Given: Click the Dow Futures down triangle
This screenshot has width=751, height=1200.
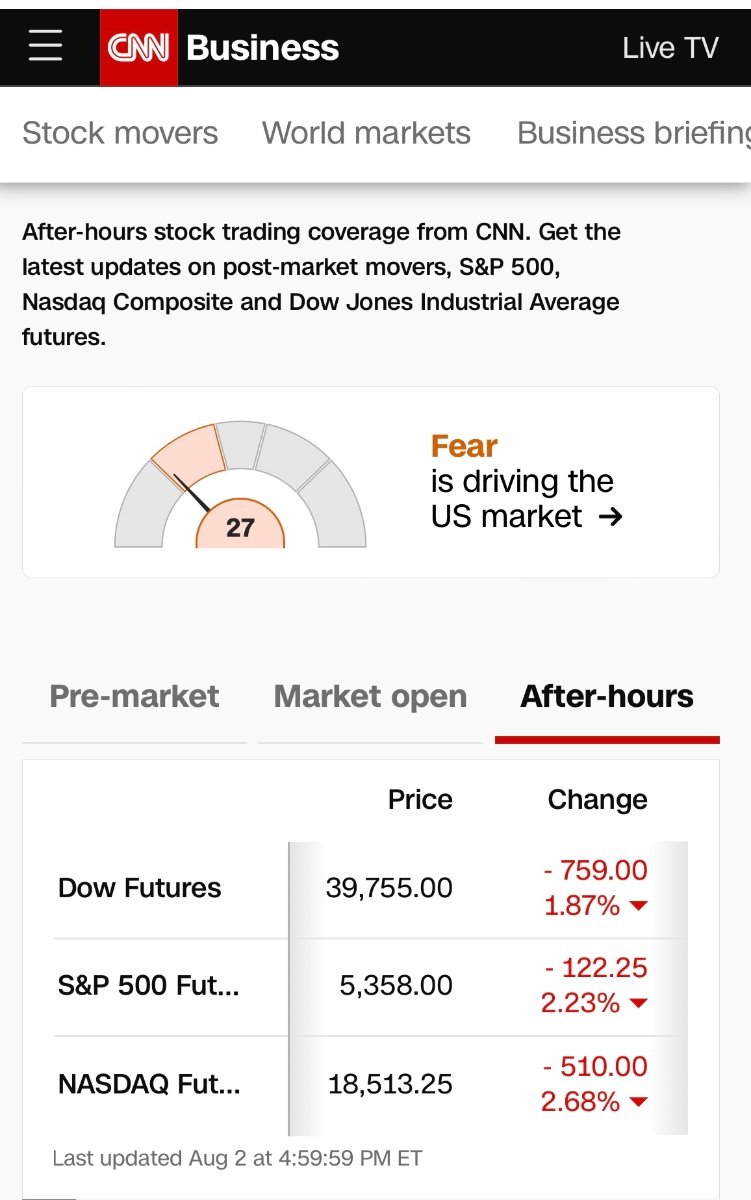Looking at the screenshot, I should 638,906.
